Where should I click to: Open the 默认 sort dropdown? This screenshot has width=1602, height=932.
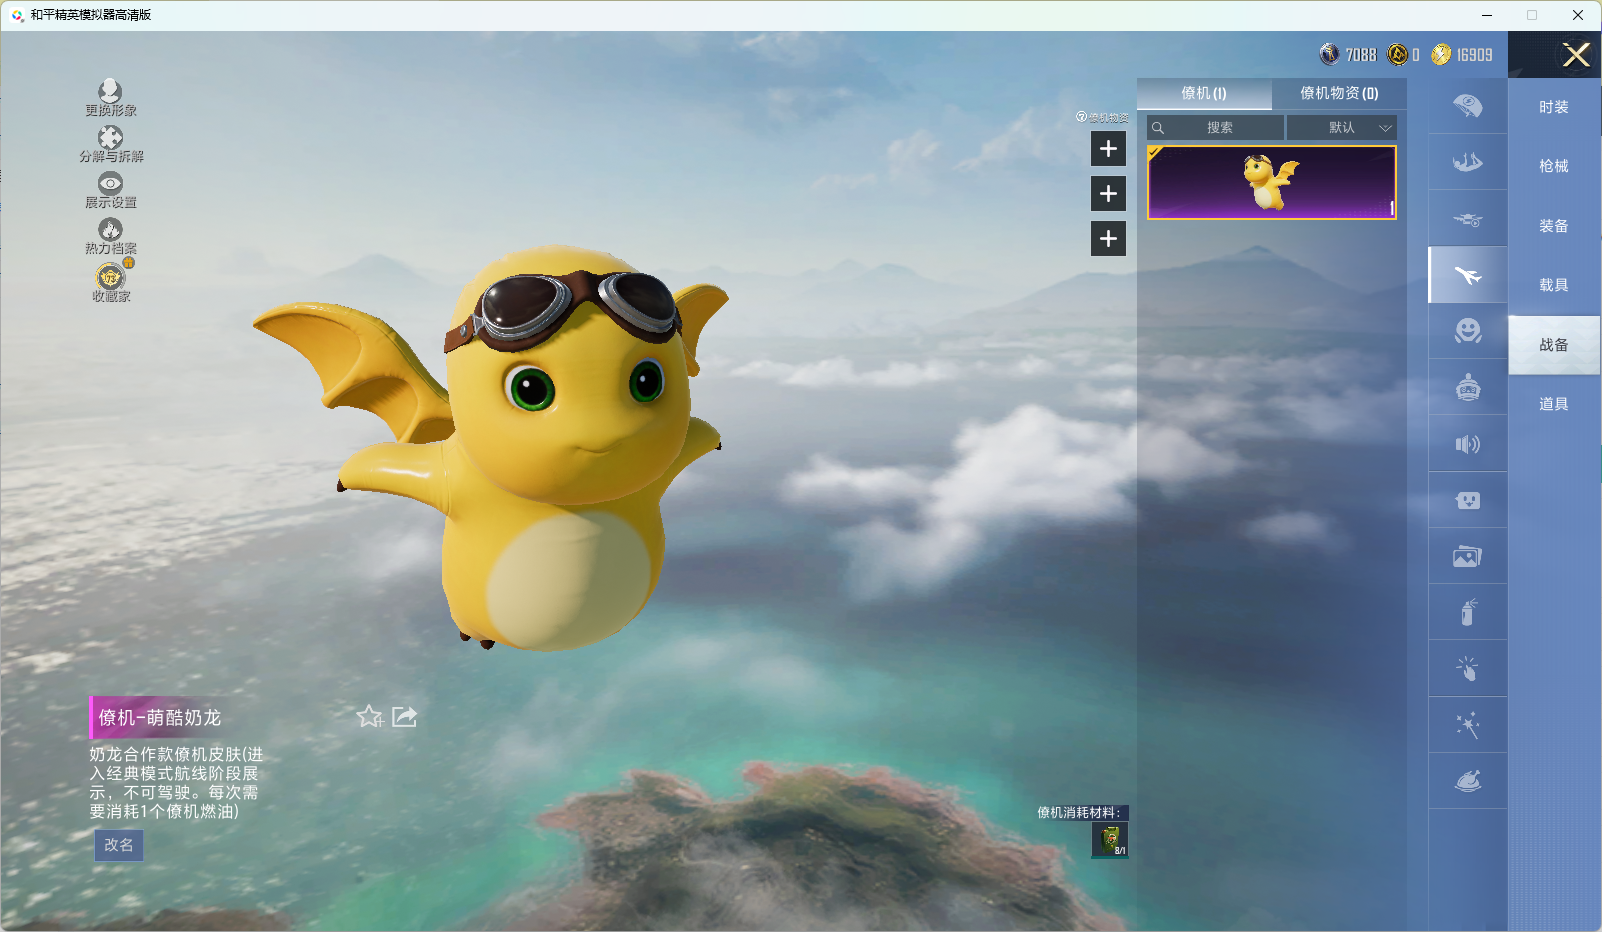(x=1341, y=128)
